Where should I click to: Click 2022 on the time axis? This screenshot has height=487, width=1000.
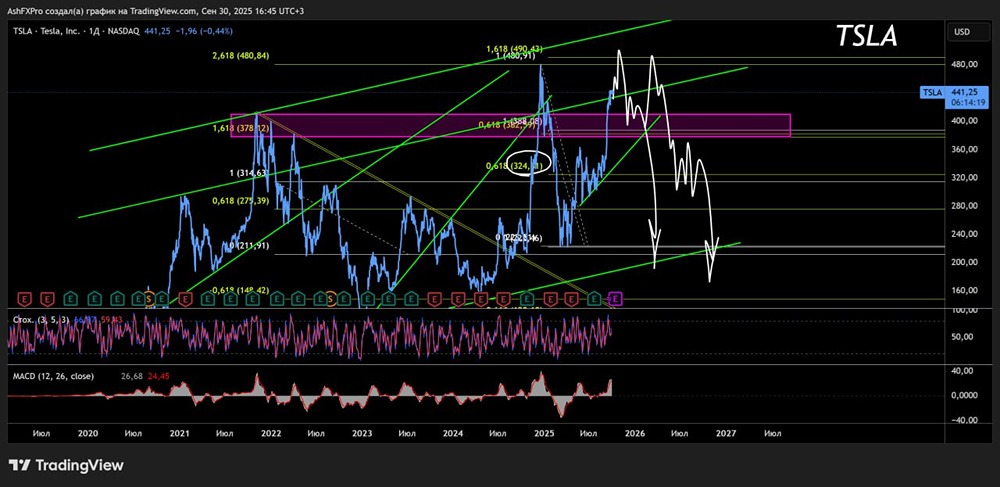pyautogui.click(x=270, y=433)
